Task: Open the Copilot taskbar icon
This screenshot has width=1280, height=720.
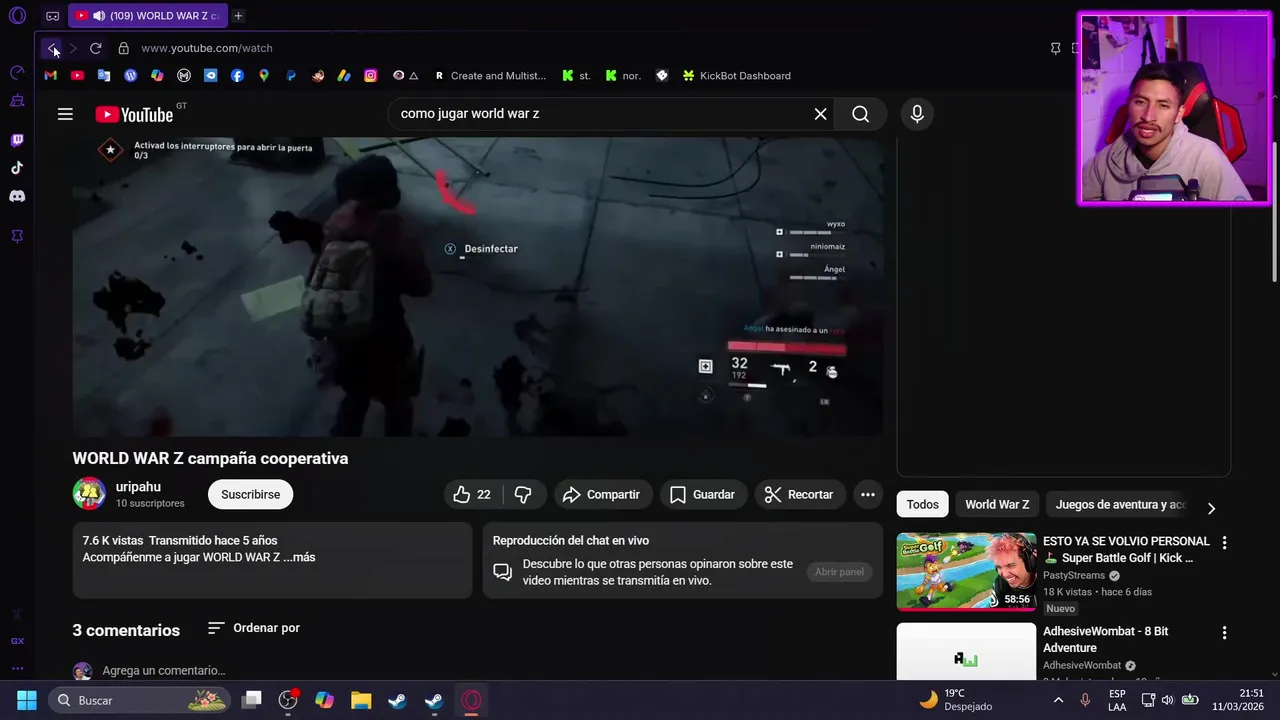Action: tap(324, 700)
